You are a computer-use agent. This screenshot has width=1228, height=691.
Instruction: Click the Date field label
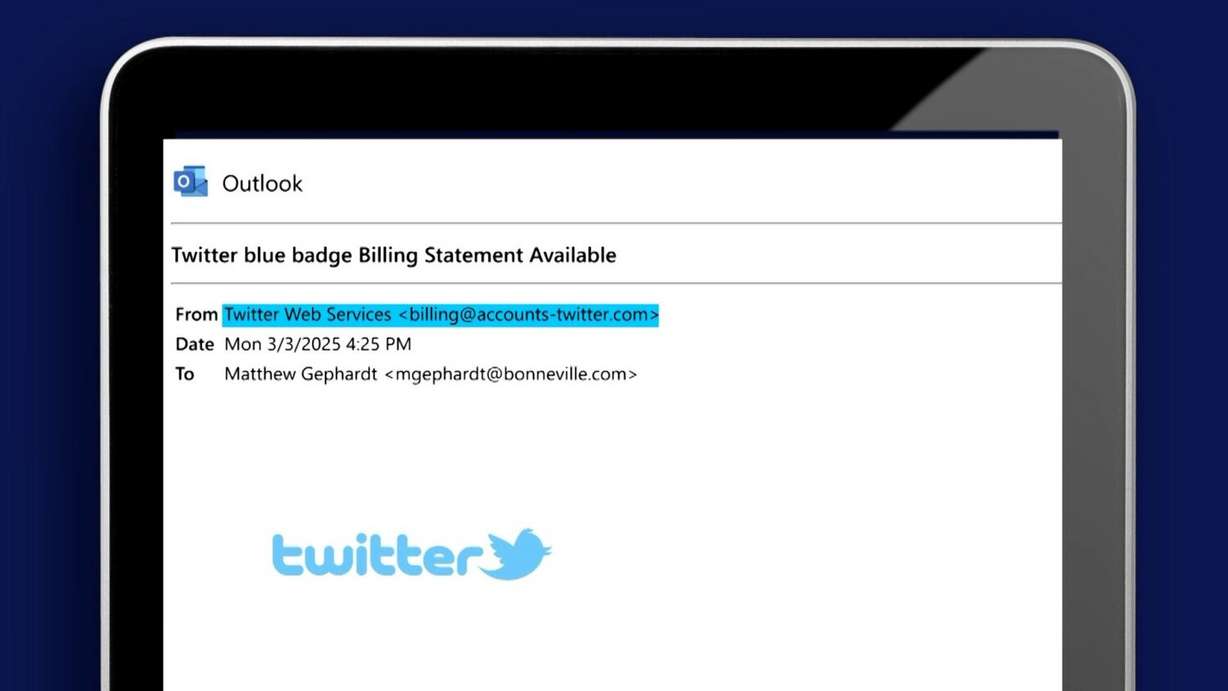(194, 344)
